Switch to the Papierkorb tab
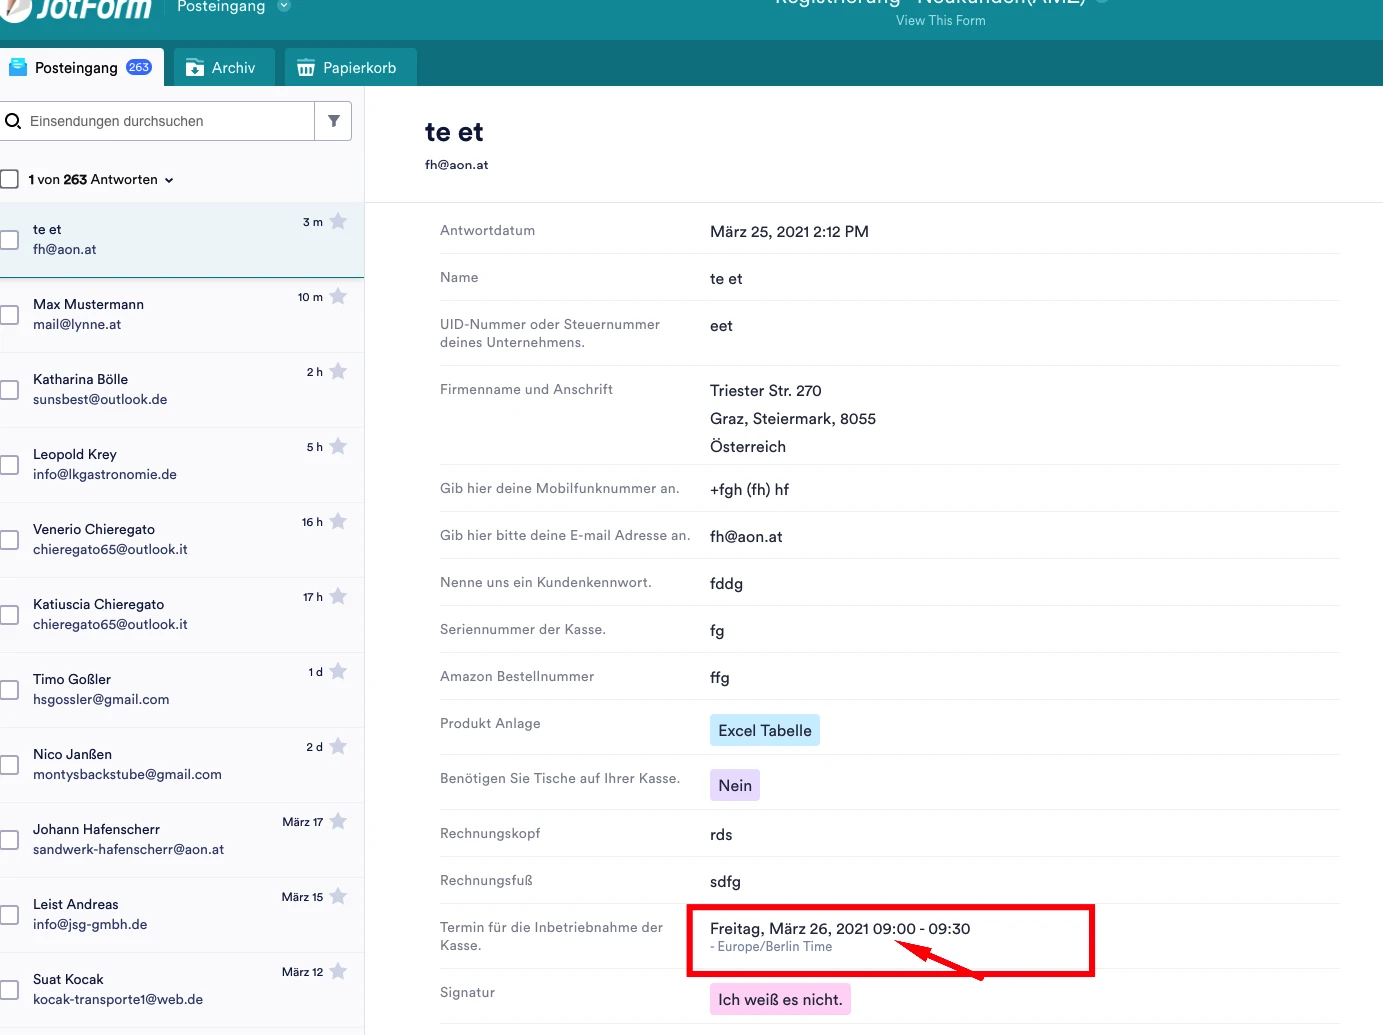The height and width of the screenshot is (1035, 1383). tap(350, 67)
